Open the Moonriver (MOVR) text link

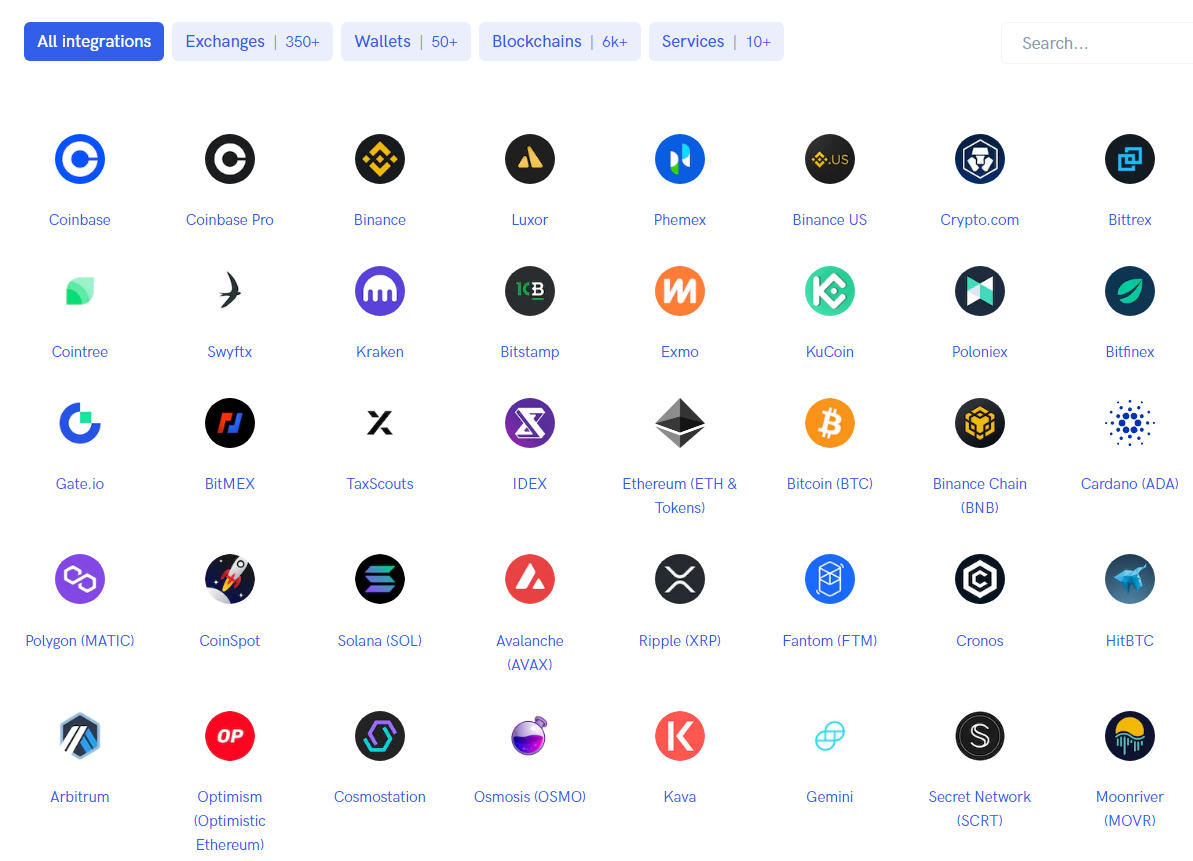point(1129,808)
